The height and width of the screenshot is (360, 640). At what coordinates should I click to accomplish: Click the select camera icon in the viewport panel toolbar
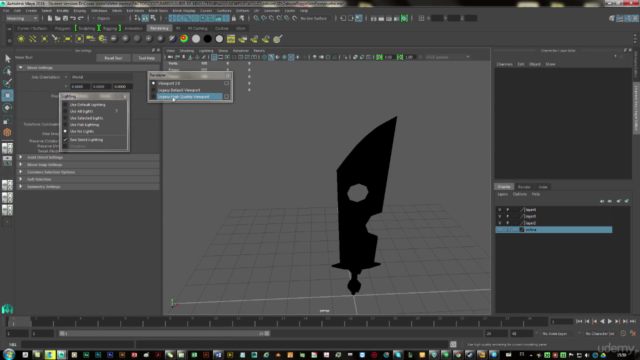coord(170,57)
